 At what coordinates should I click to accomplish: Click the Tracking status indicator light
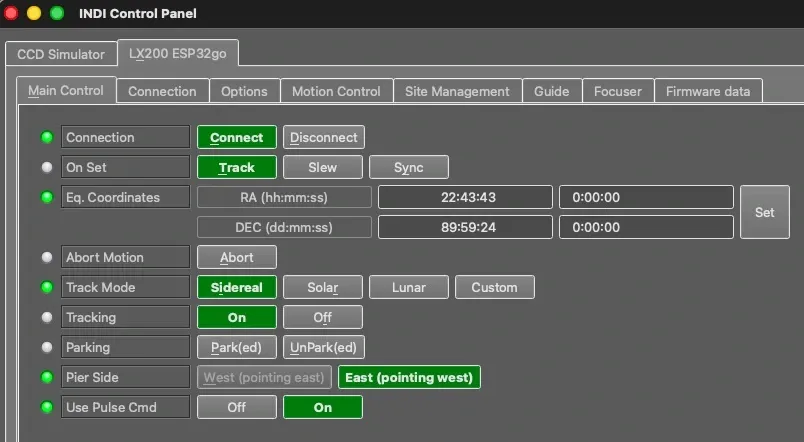pos(47,317)
